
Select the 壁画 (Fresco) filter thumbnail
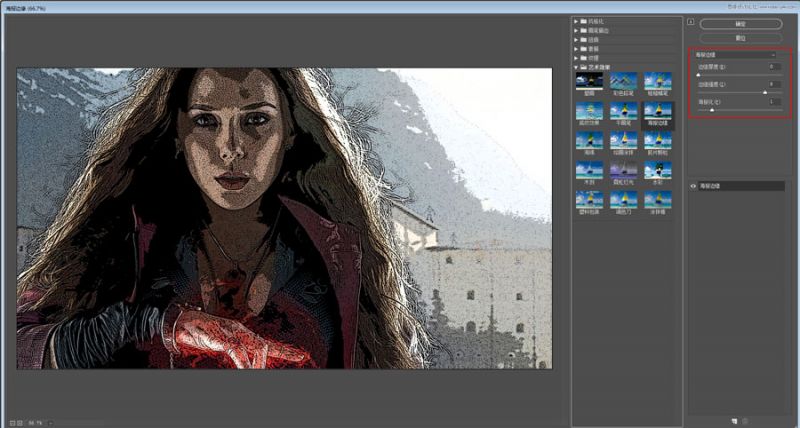point(588,81)
